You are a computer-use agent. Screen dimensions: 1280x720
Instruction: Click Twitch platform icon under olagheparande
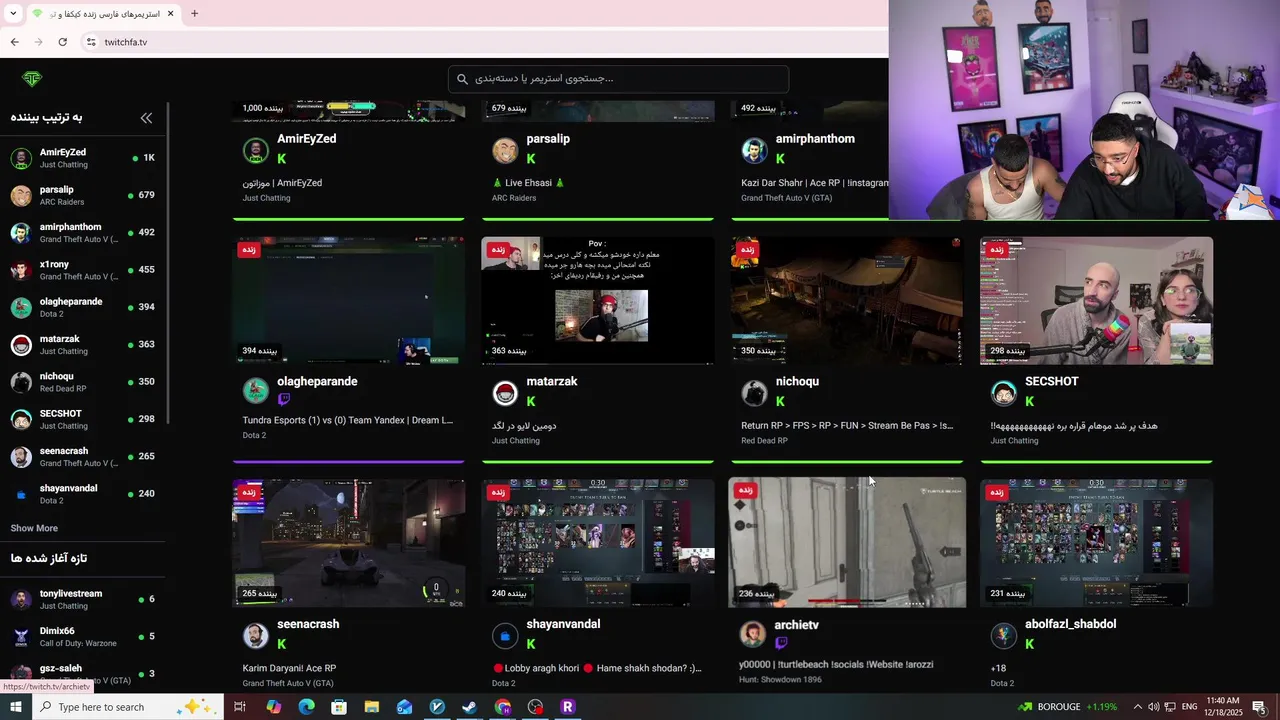click(x=283, y=400)
